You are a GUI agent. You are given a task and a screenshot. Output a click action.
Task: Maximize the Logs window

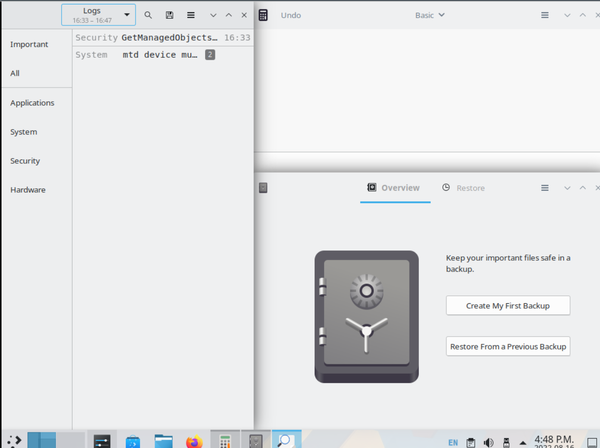pyautogui.click(x=228, y=15)
